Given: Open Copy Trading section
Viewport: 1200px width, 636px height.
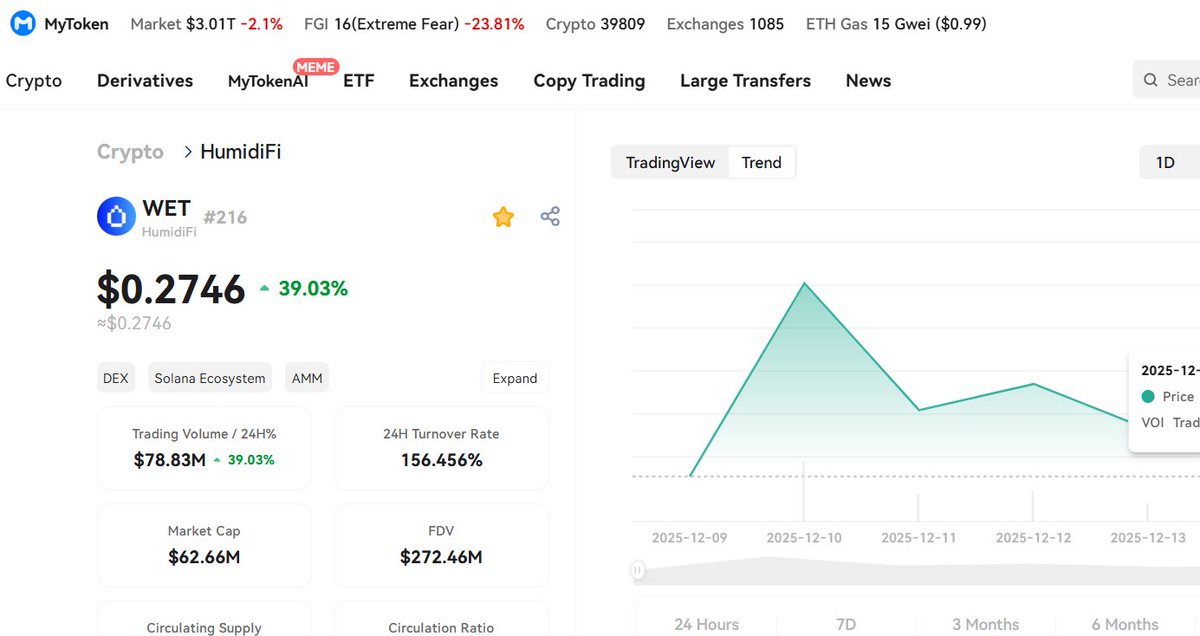Looking at the screenshot, I should (x=589, y=81).
